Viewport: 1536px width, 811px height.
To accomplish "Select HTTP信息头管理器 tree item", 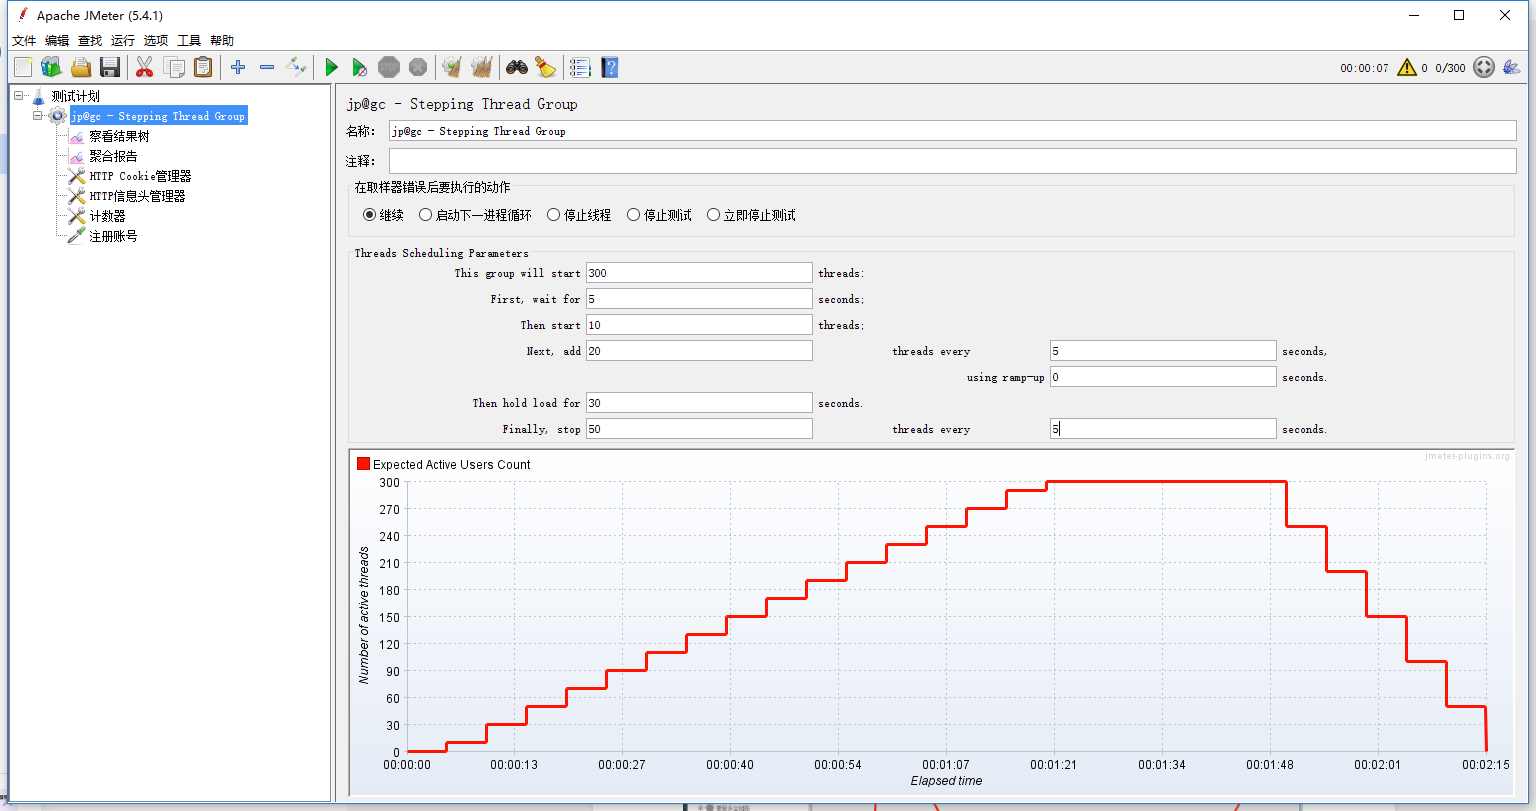I will coord(137,196).
